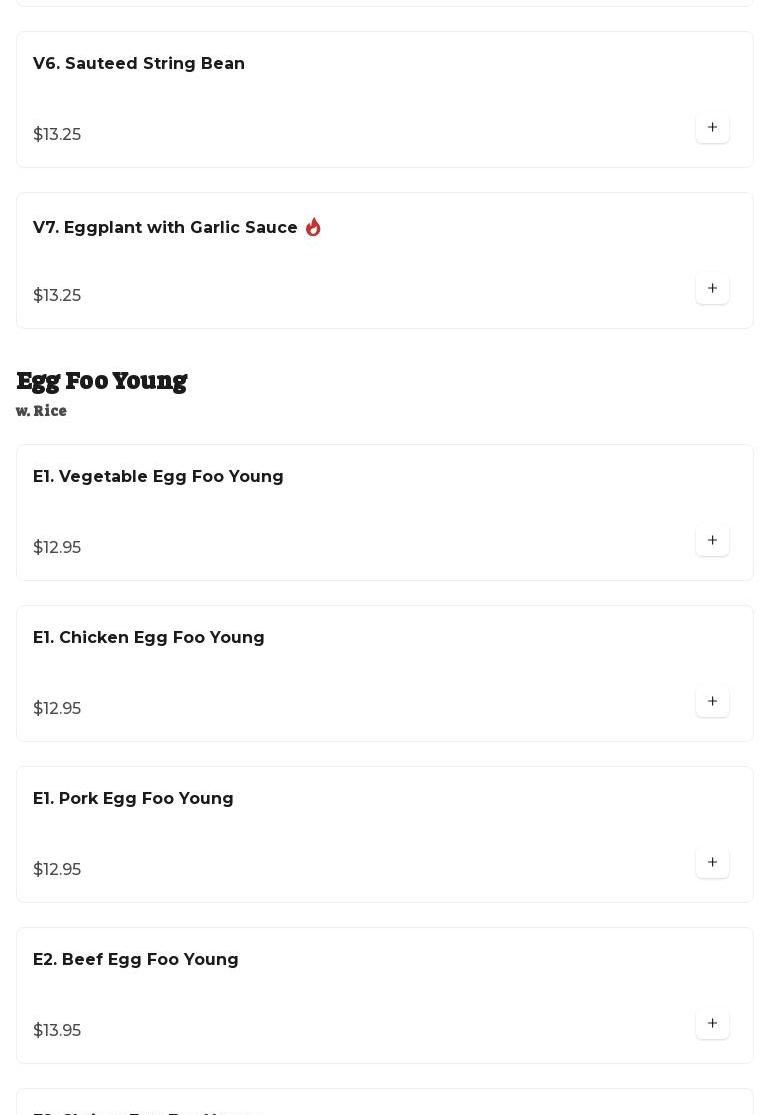This screenshot has height=1115, width=770.
Task: Add Chicken Egg Foo Young using plus icon
Action: pyautogui.click(x=712, y=702)
